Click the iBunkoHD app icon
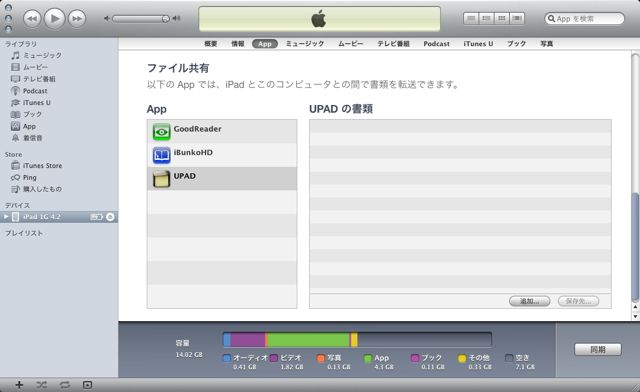The width and height of the screenshot is (640, 392). tap(162, 156)
